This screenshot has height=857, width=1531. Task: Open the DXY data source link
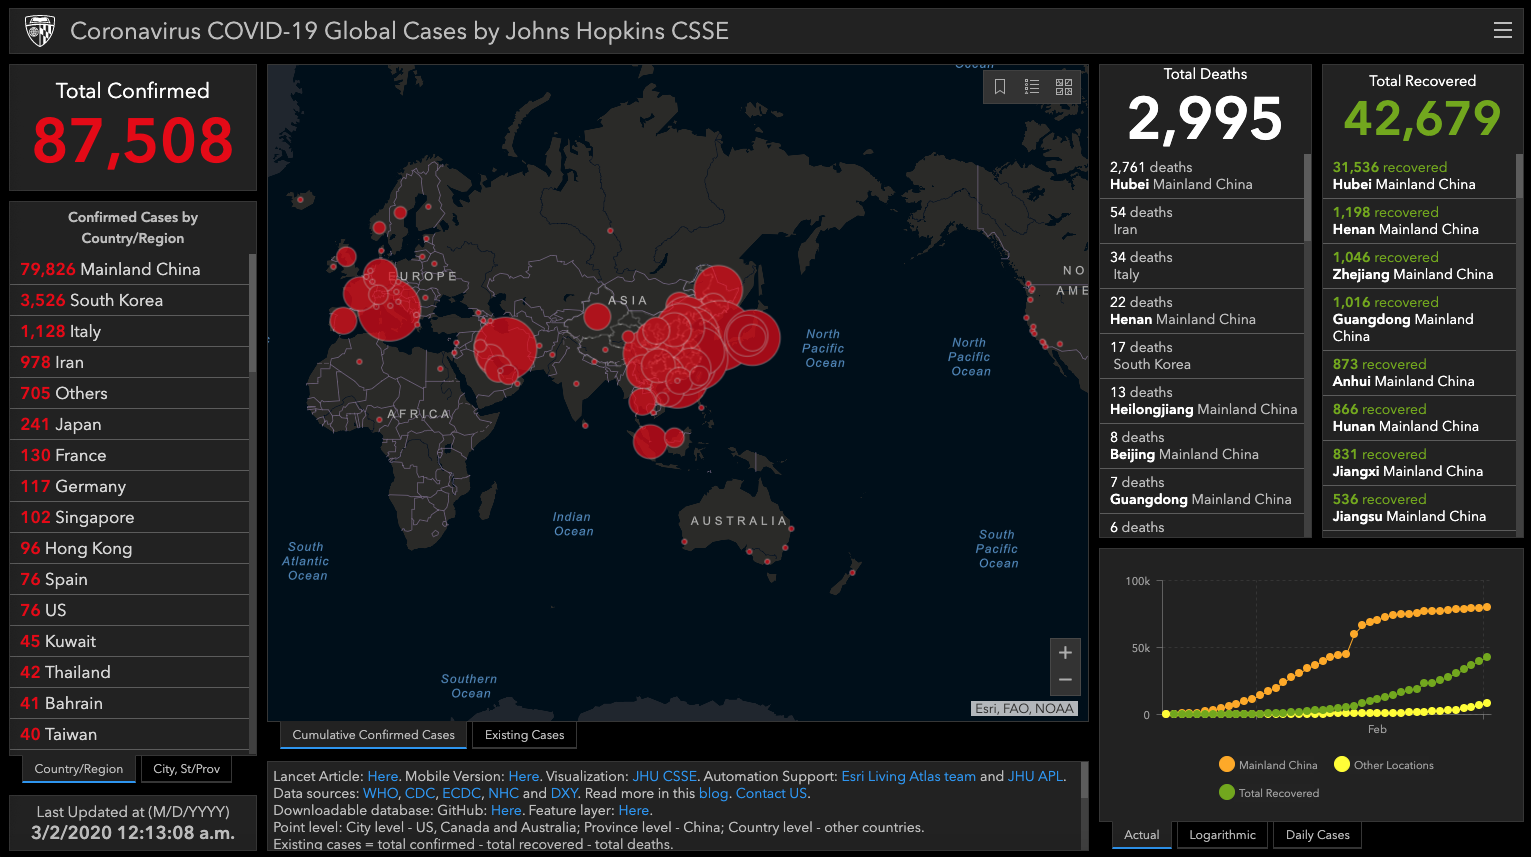click(x=564, y=793)
